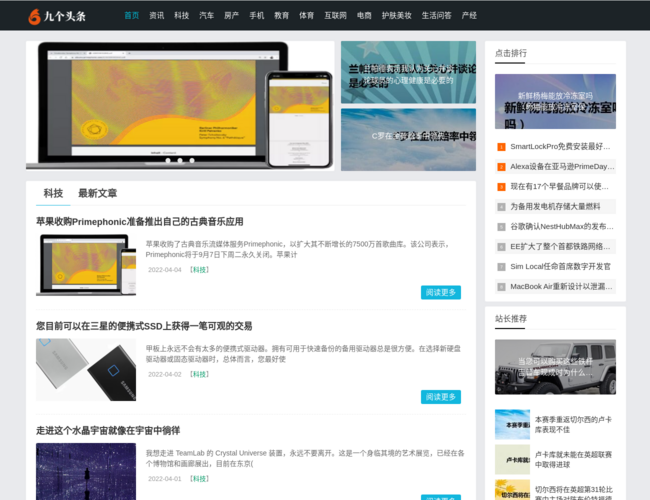Open ranked item 4 为备用发电机存储大量燃料
Viewport: 650px width, 500px height.
click(555, 206)
